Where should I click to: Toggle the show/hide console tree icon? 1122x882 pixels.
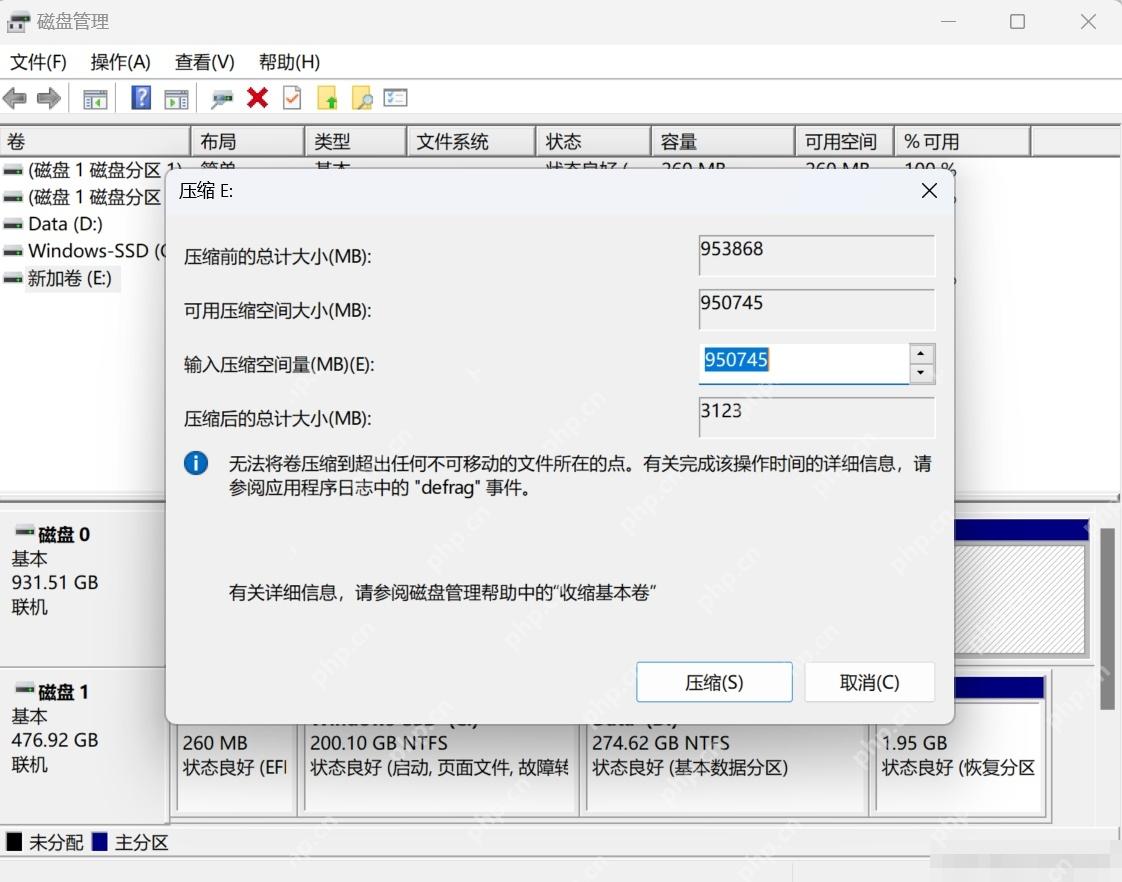click(95, 99)
